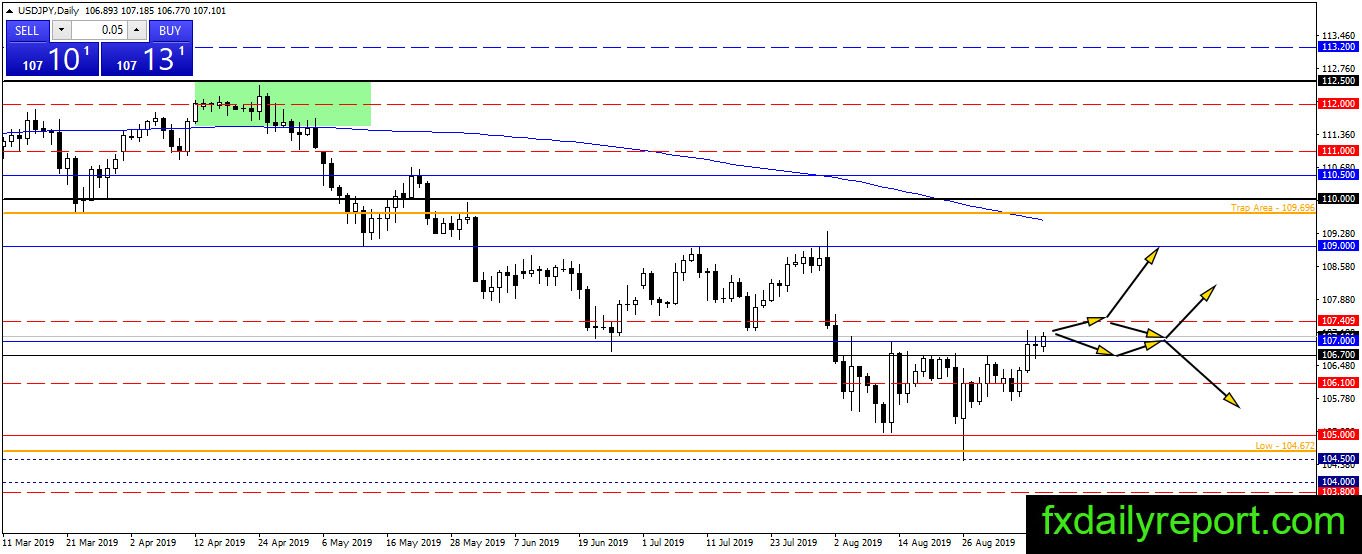Collapse the one-click trading panel triangle
Image resolution: width=1362 pixels, height=554 pixels.
(9, 10)
